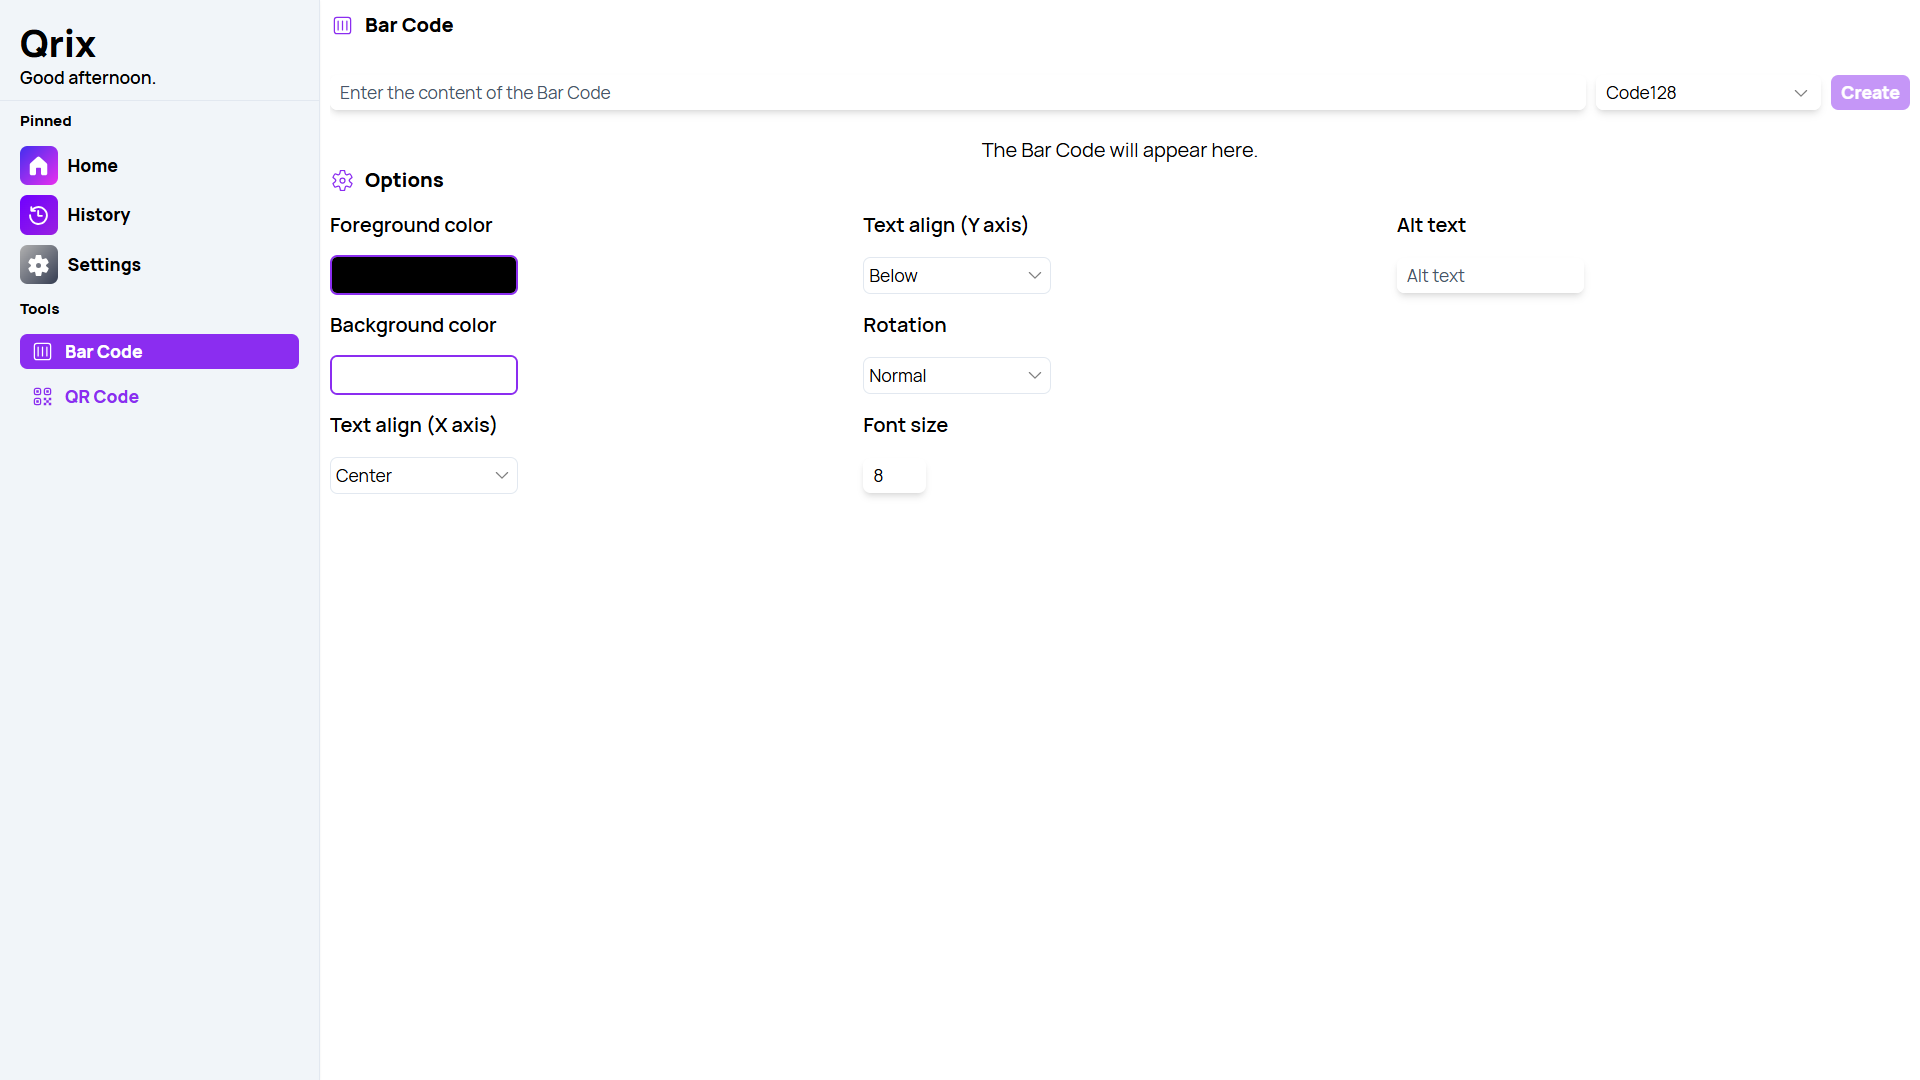Click the Options gear icon near heading

point(342,179)
